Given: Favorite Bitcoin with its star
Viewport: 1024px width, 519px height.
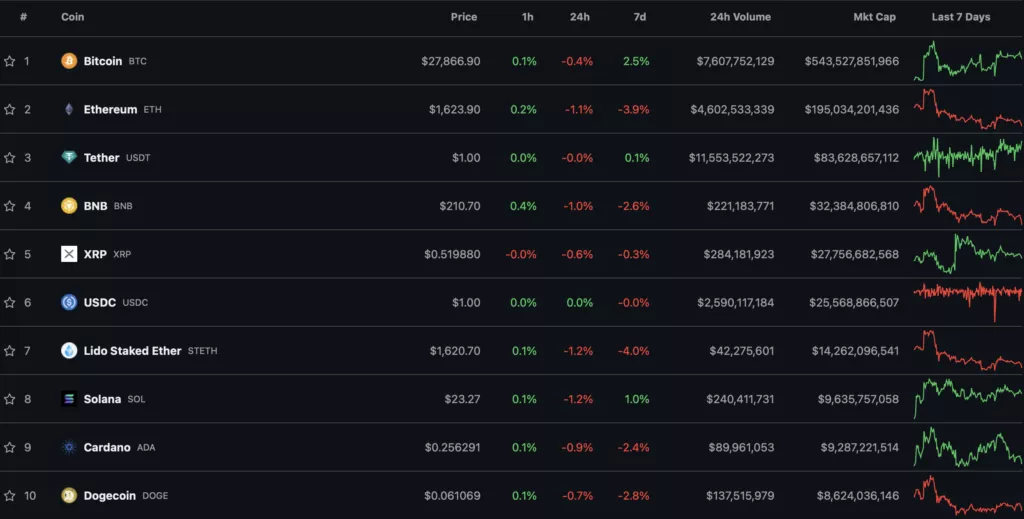Looking at the screenshot, I should click(x=10, y=61).
